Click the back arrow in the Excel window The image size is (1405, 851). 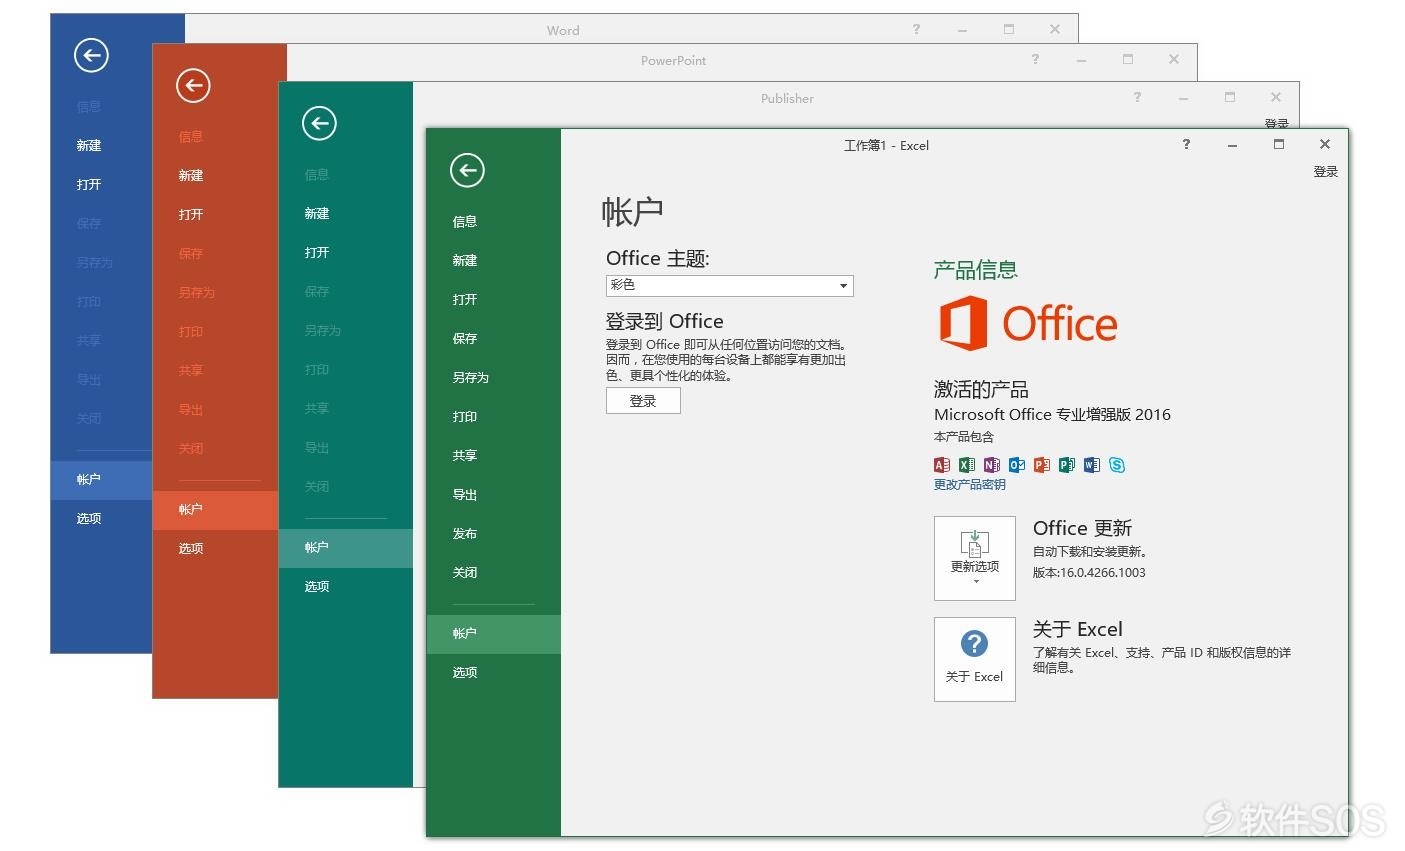[x=467, y=170]
